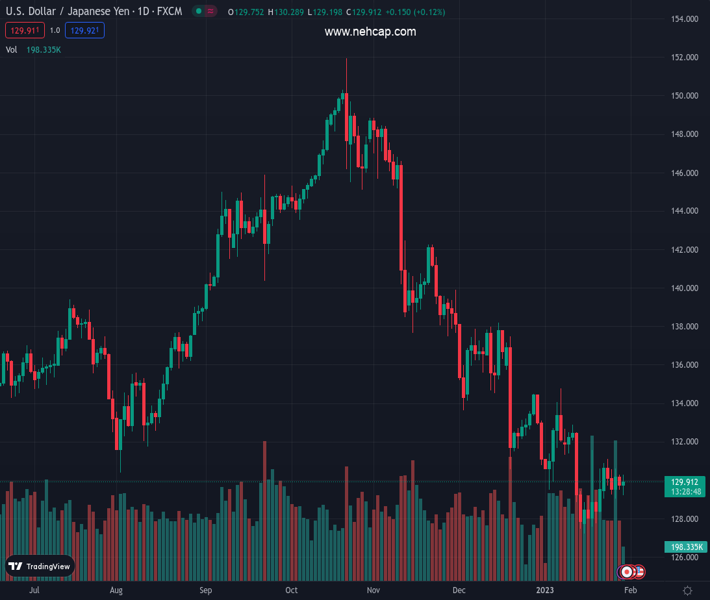710x600 pixels.
Task: Click the current price label 129.912 on axis
Action: pyautogui.click(x=685, y=482)
